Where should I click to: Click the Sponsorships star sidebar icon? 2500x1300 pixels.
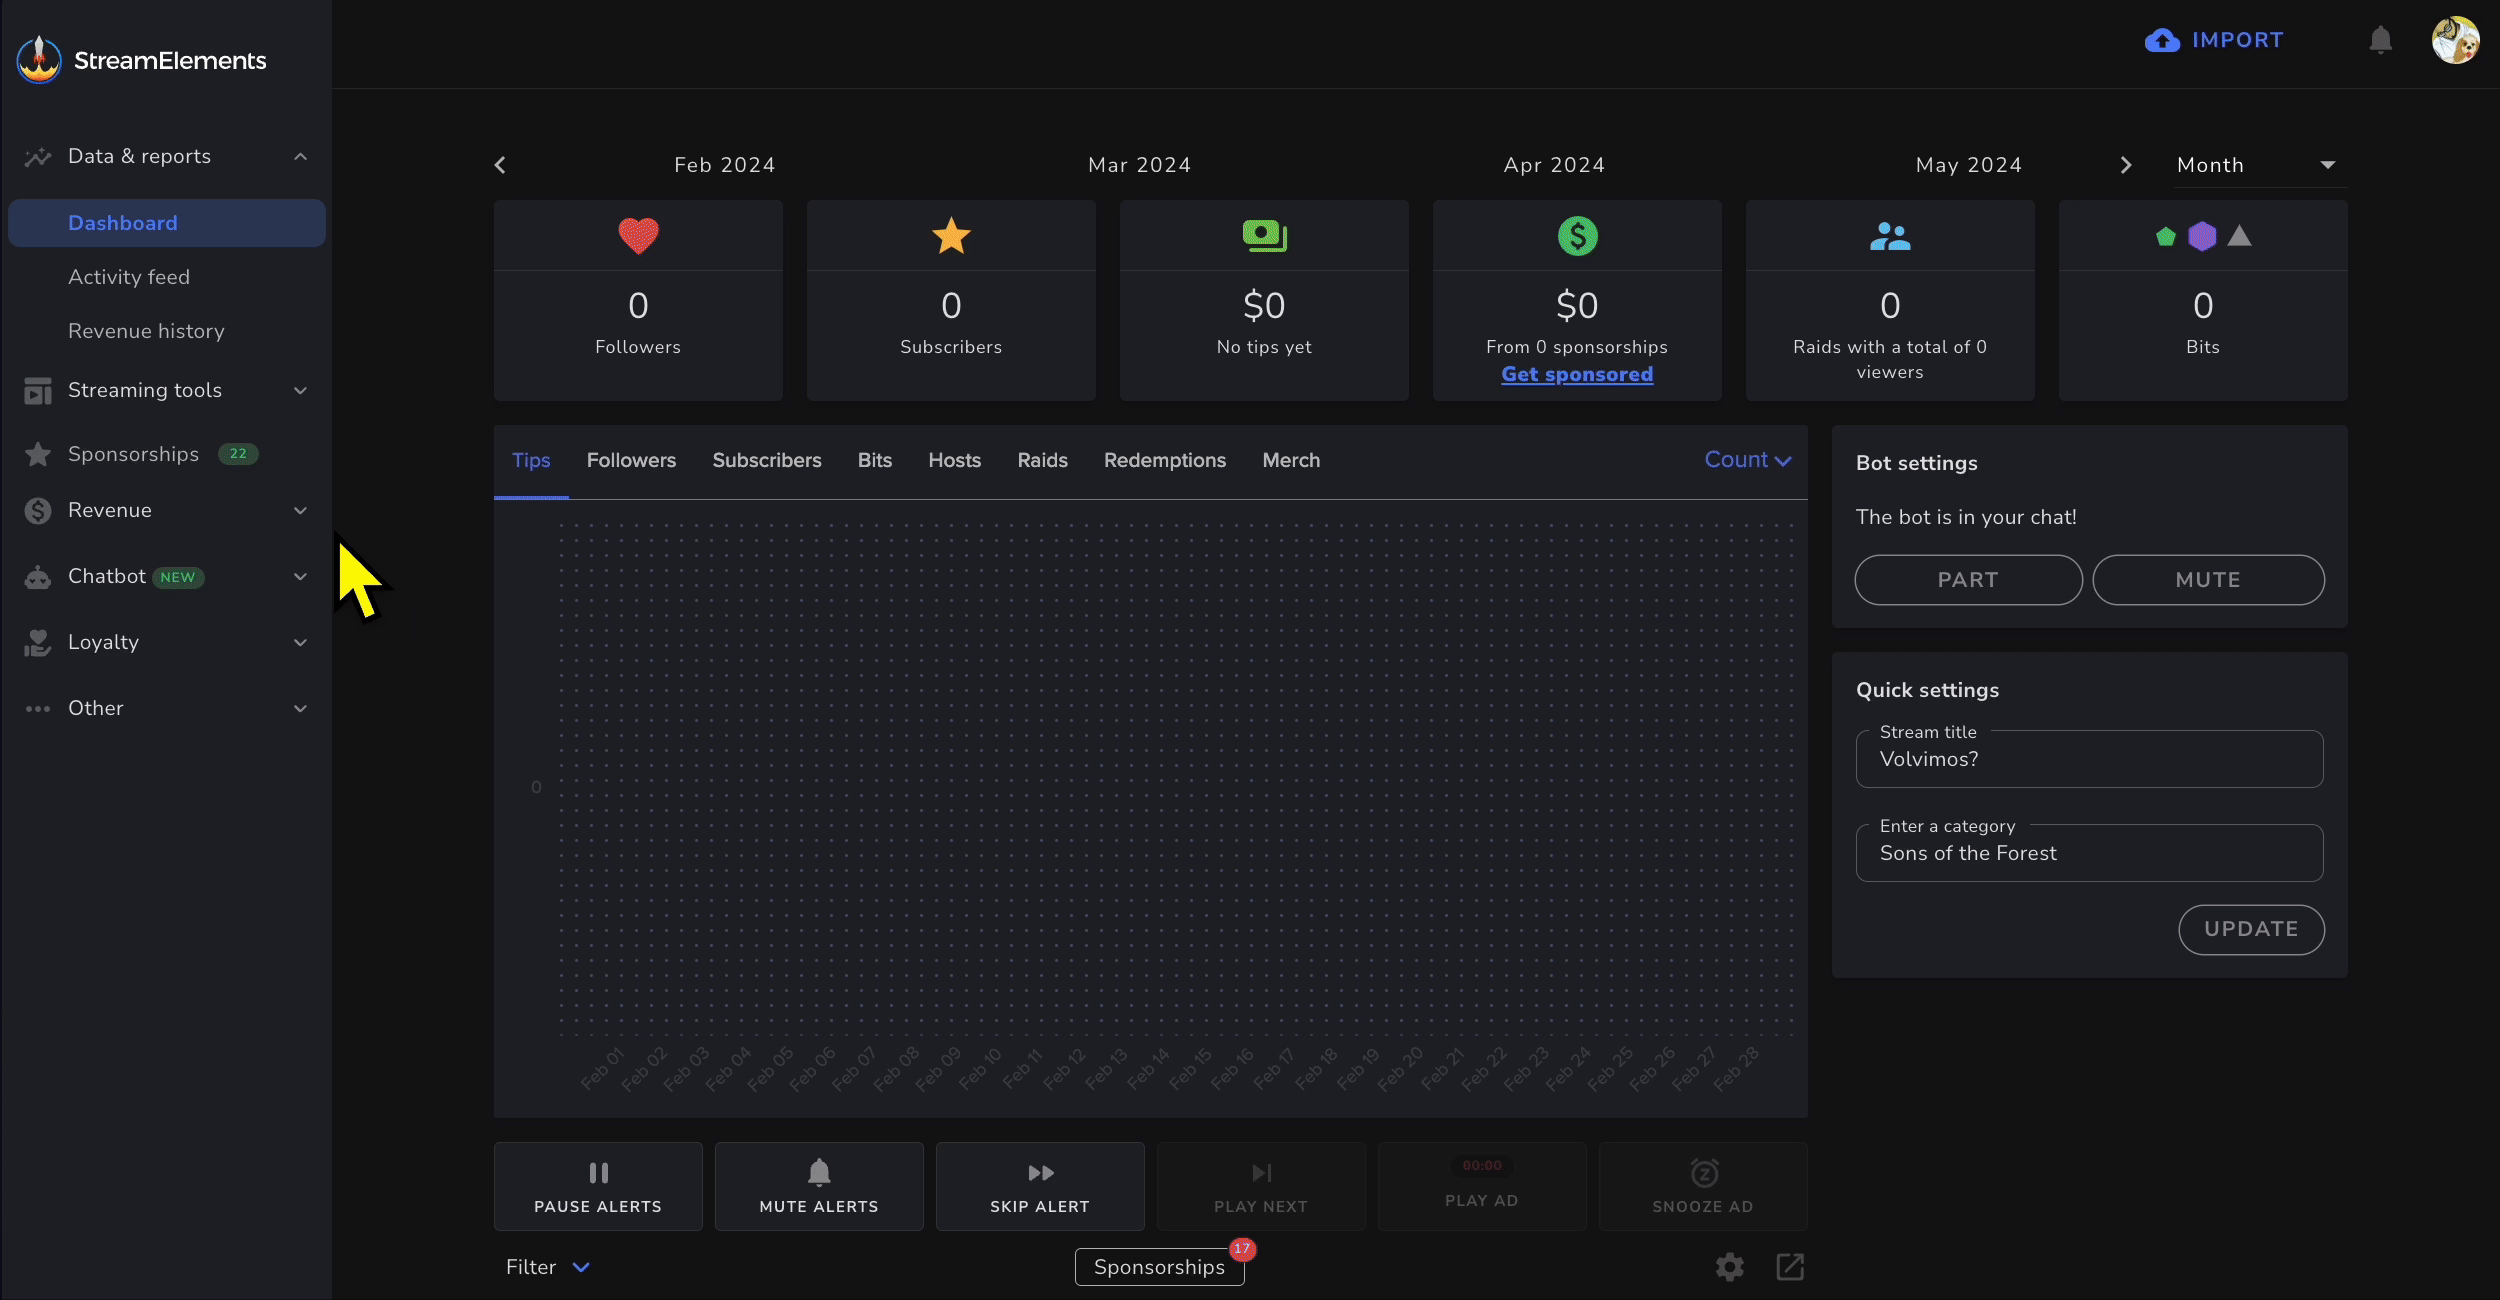(x=38, y=454)
